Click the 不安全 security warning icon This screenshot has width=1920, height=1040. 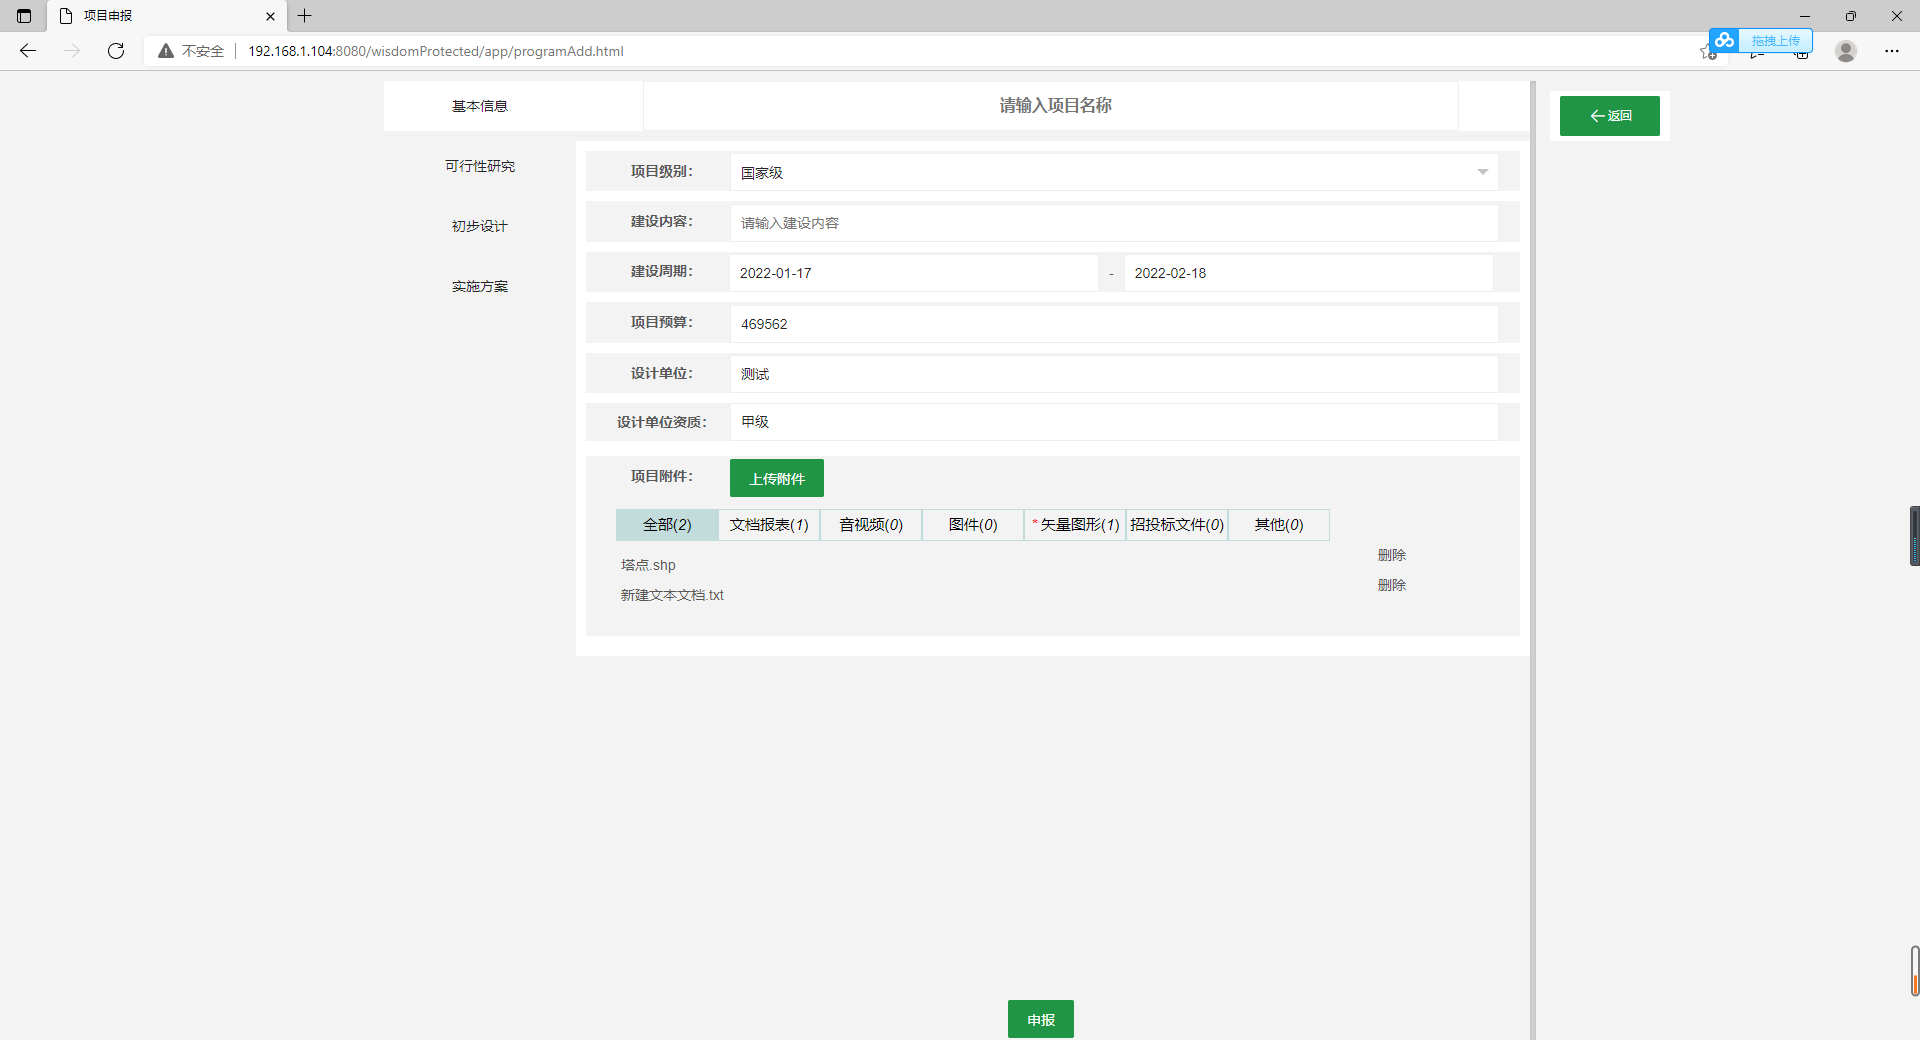coord(166,51)
